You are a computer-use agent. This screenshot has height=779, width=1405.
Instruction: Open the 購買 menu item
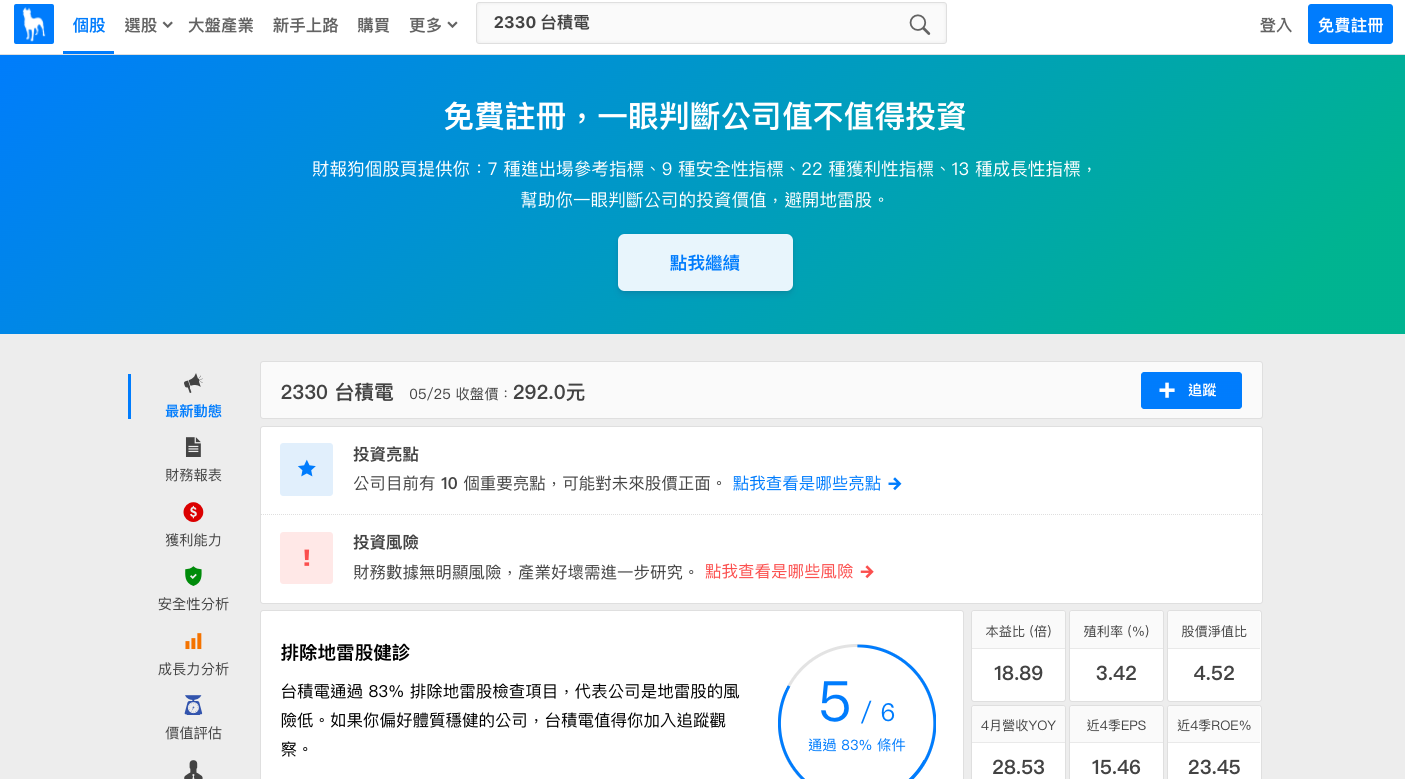click(x=374, y=25)
